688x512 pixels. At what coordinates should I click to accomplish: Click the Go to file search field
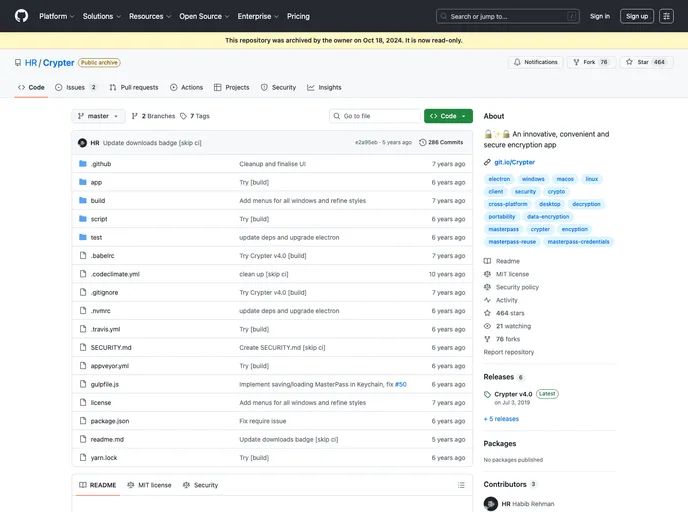[375, 116]
